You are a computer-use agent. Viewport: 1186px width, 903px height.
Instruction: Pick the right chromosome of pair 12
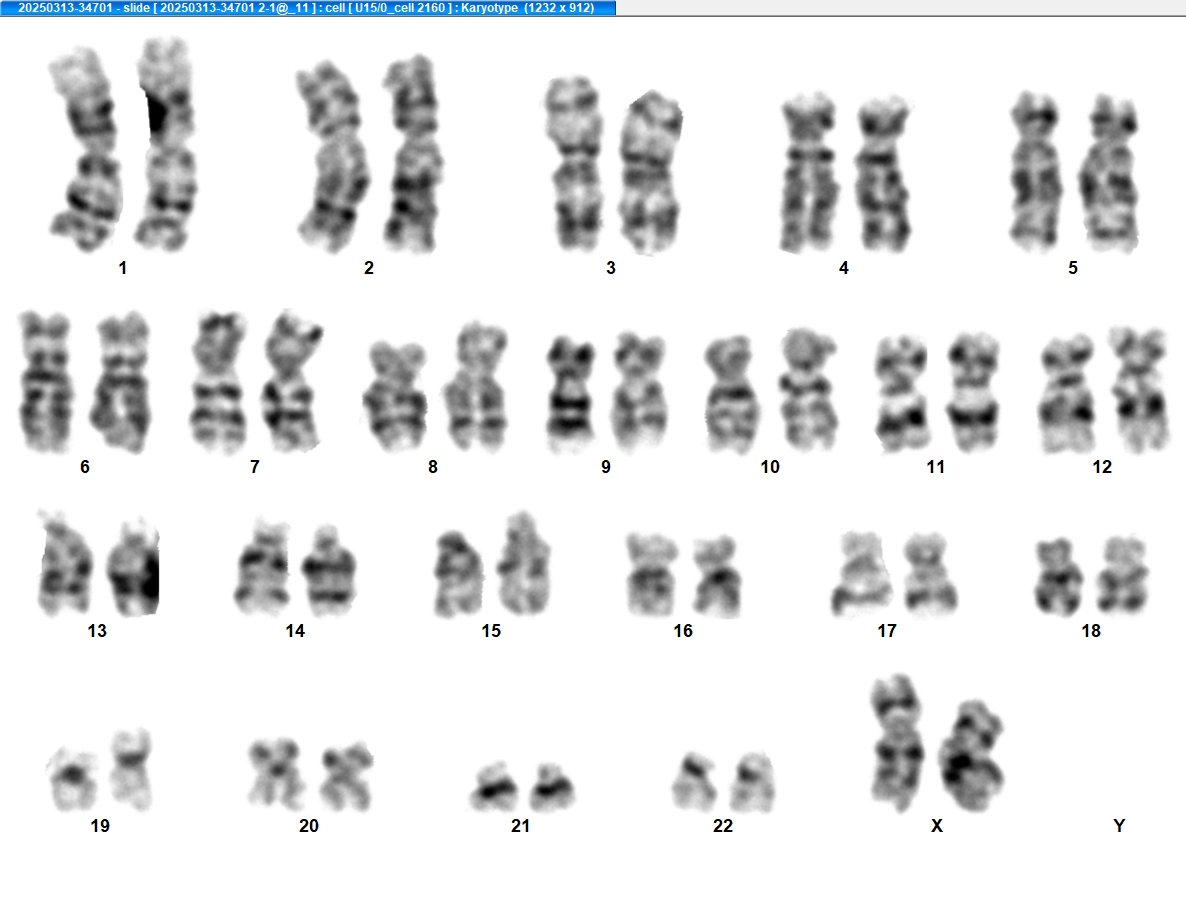pyautogui.click(x=1140, y=390)
